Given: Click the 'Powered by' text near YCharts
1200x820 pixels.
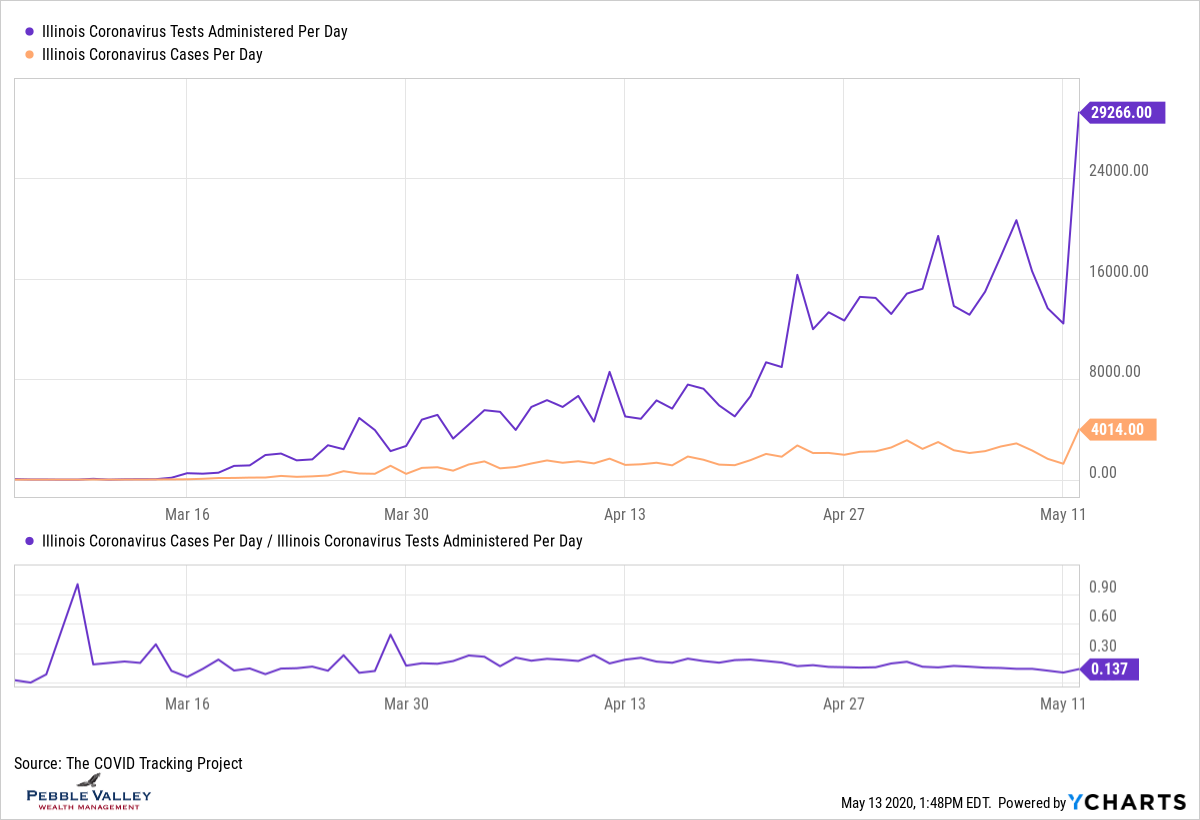Looking at the screenshot, I should [x=1032, y=803].
